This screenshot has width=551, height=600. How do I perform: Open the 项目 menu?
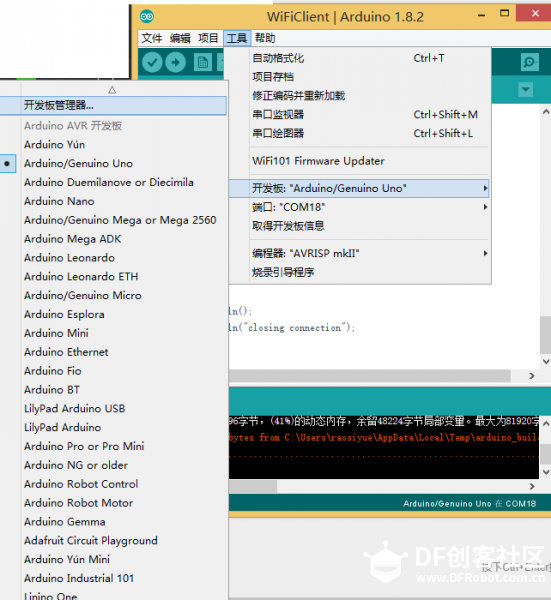(208, 38)
